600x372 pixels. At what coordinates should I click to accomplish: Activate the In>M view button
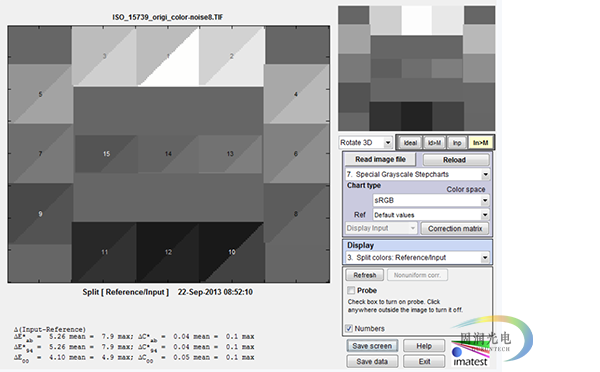480,143
